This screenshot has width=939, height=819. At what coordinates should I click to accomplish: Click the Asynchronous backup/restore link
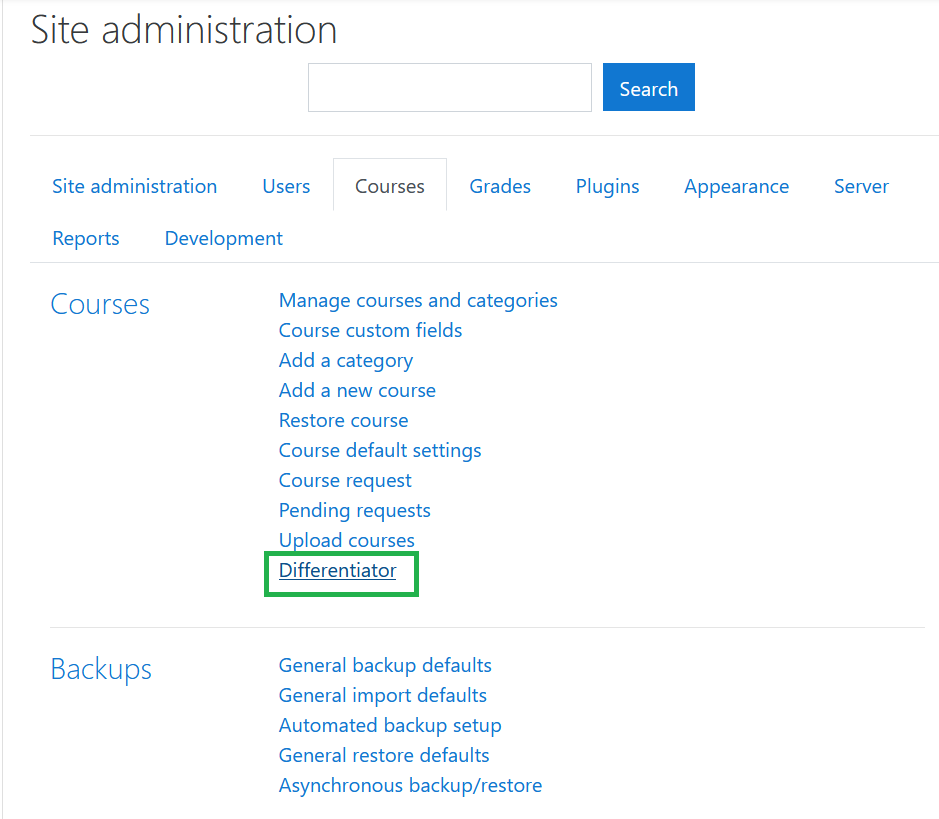click(410, 785)
